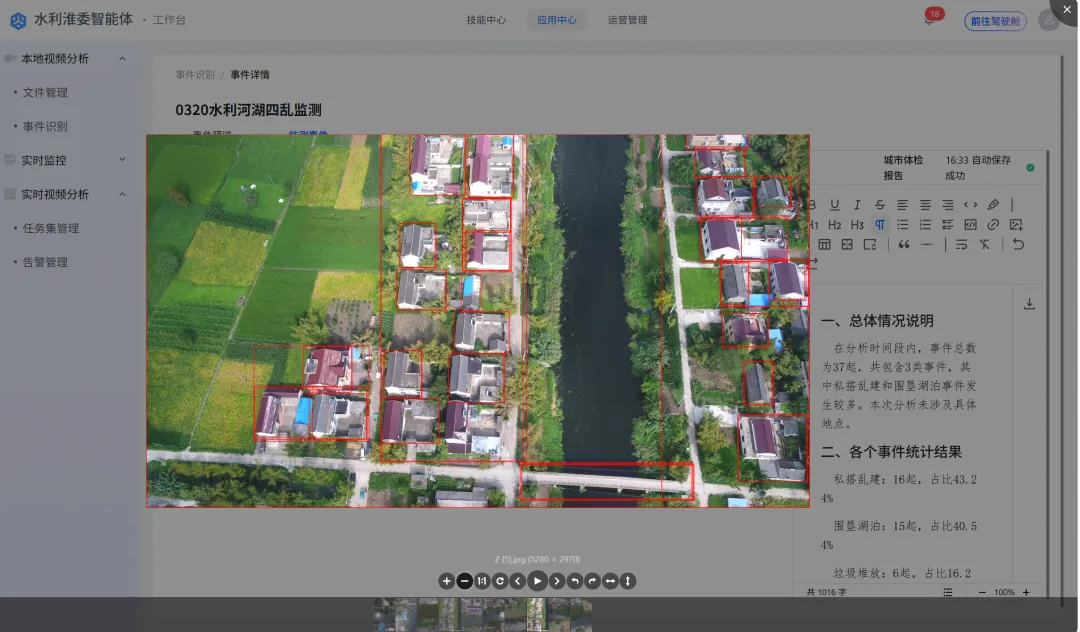Click the 前往驾驶舱 button
This screenshot has width=1080, height=632.
click(x=994, y=21)
